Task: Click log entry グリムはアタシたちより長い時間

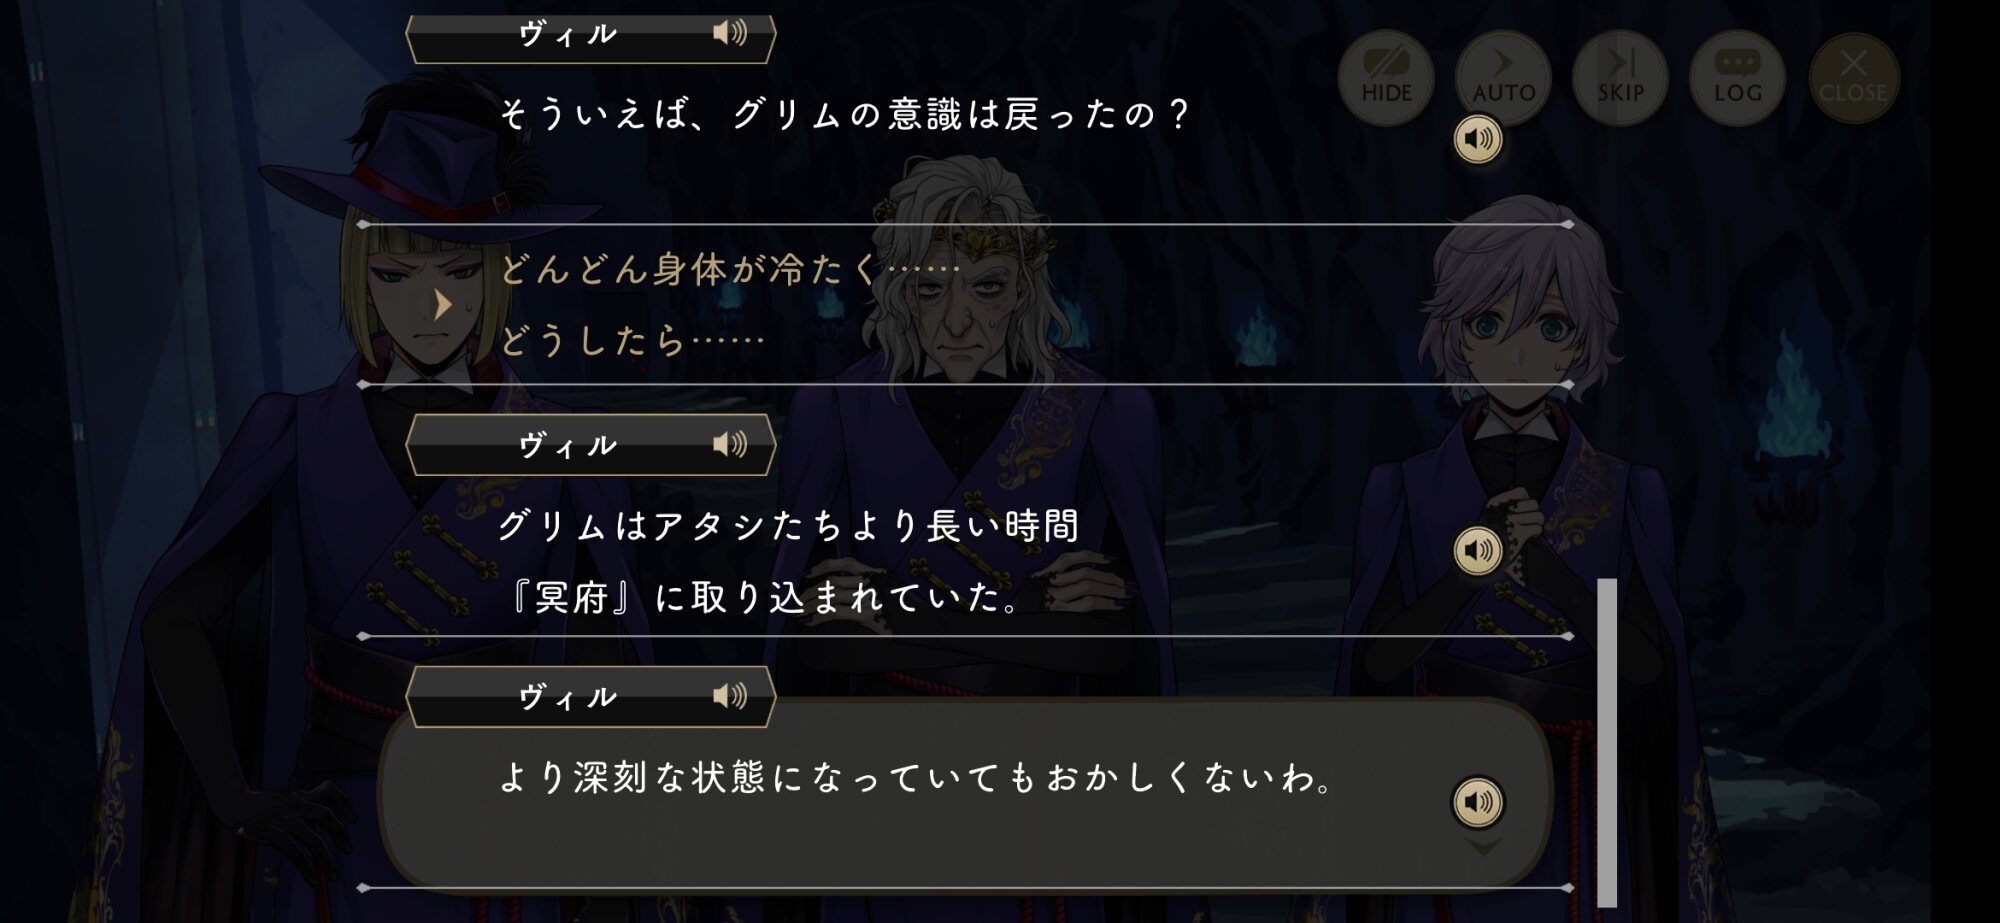Action: point(788,525)
